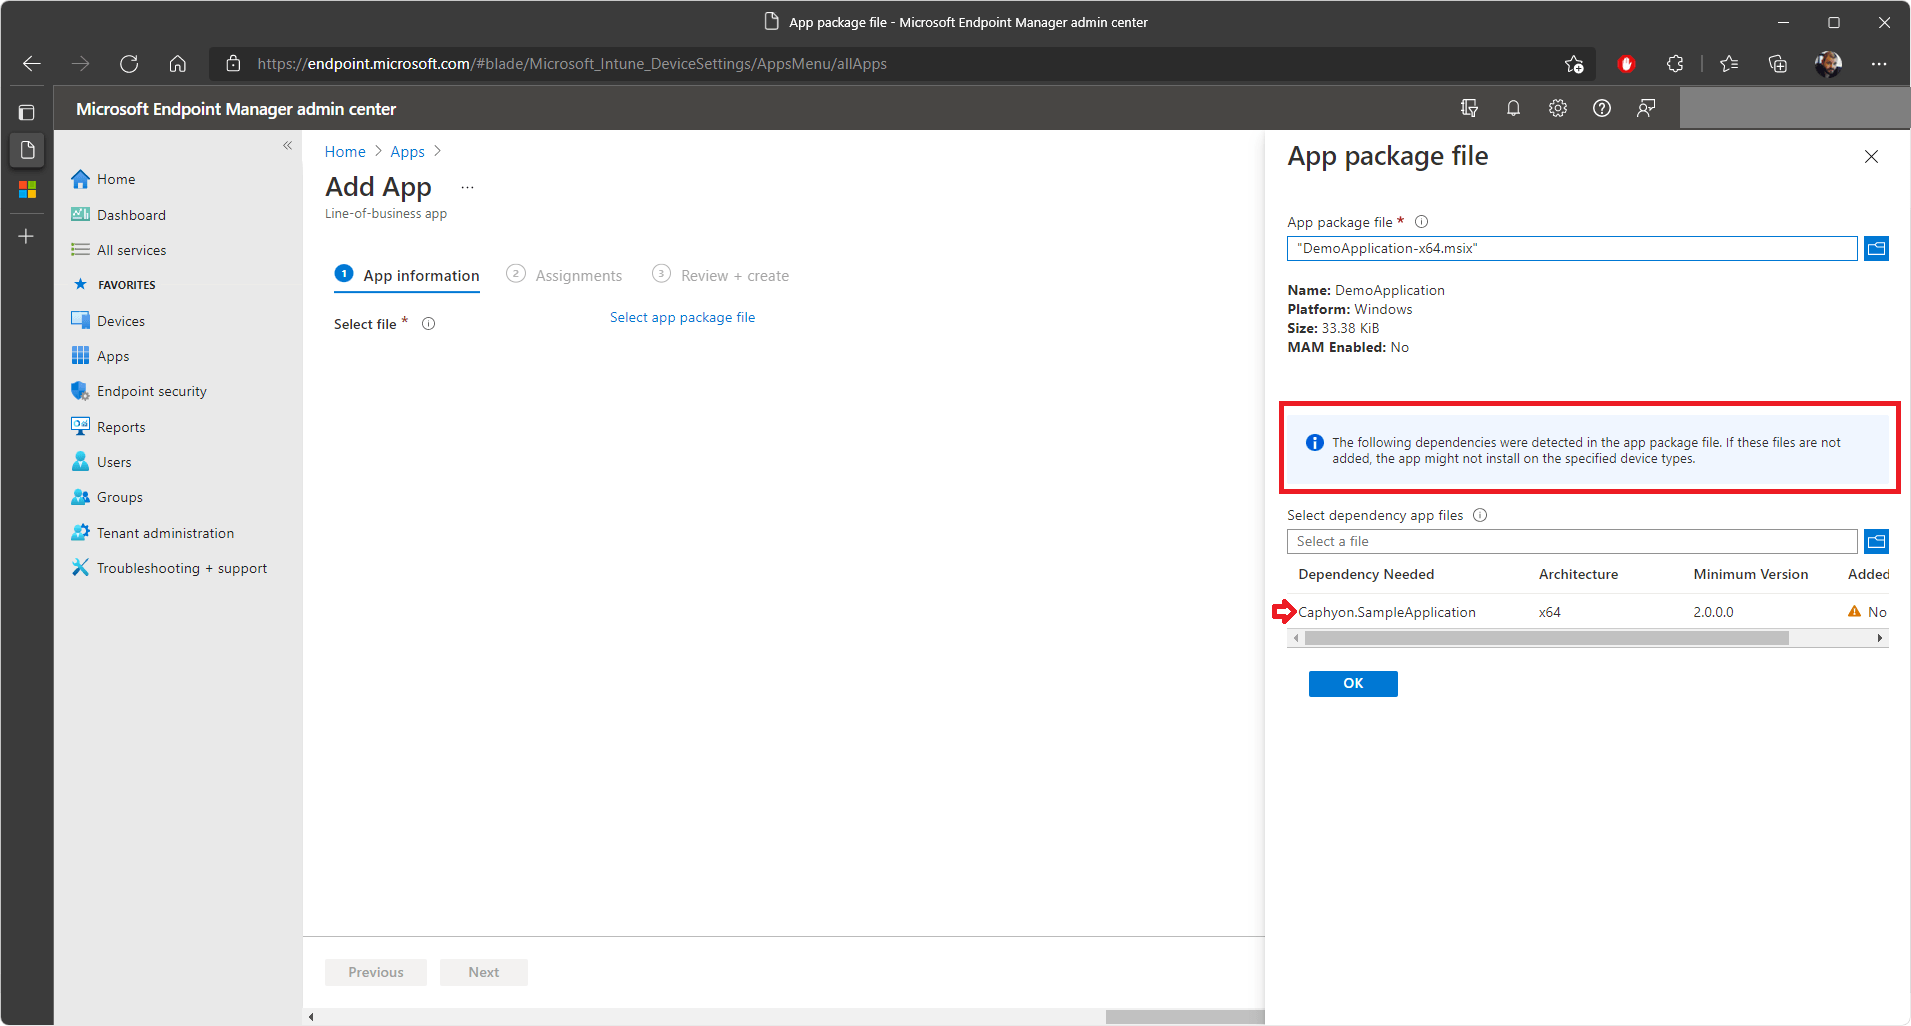Click the warning icon in the Added column
The height and width of the screenshot is (1026, 1911).
click(x=1854, y=611)
